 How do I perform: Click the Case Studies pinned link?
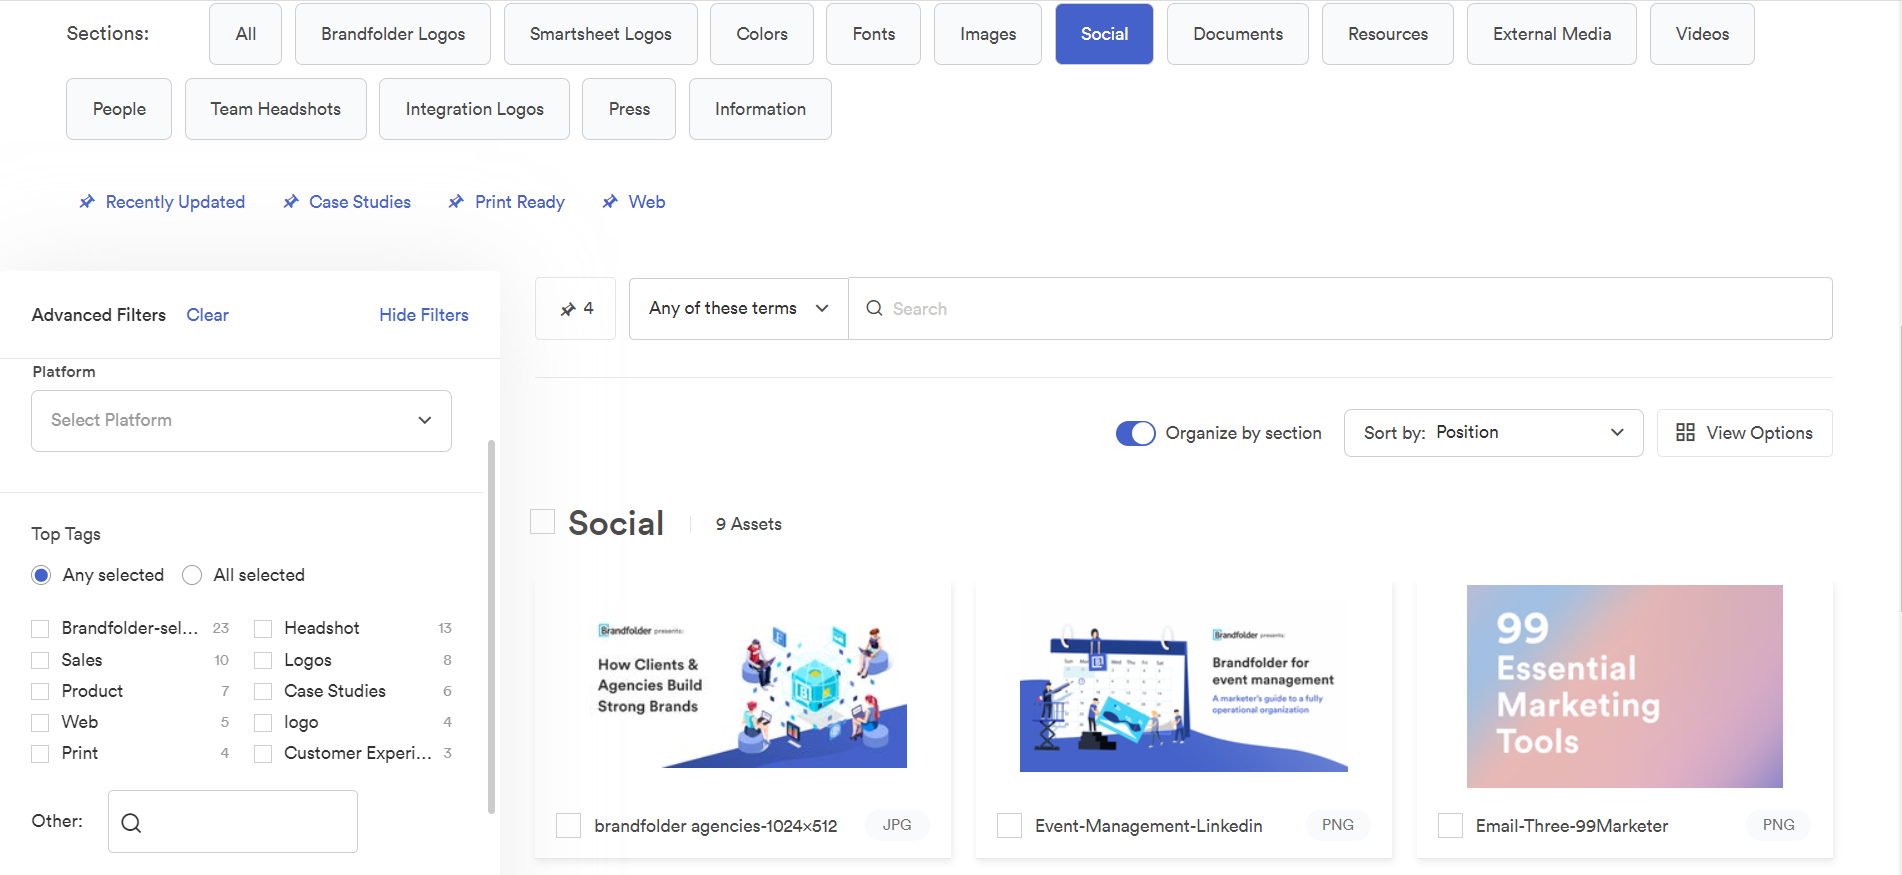pyautogui.click(x=360, y=202)
